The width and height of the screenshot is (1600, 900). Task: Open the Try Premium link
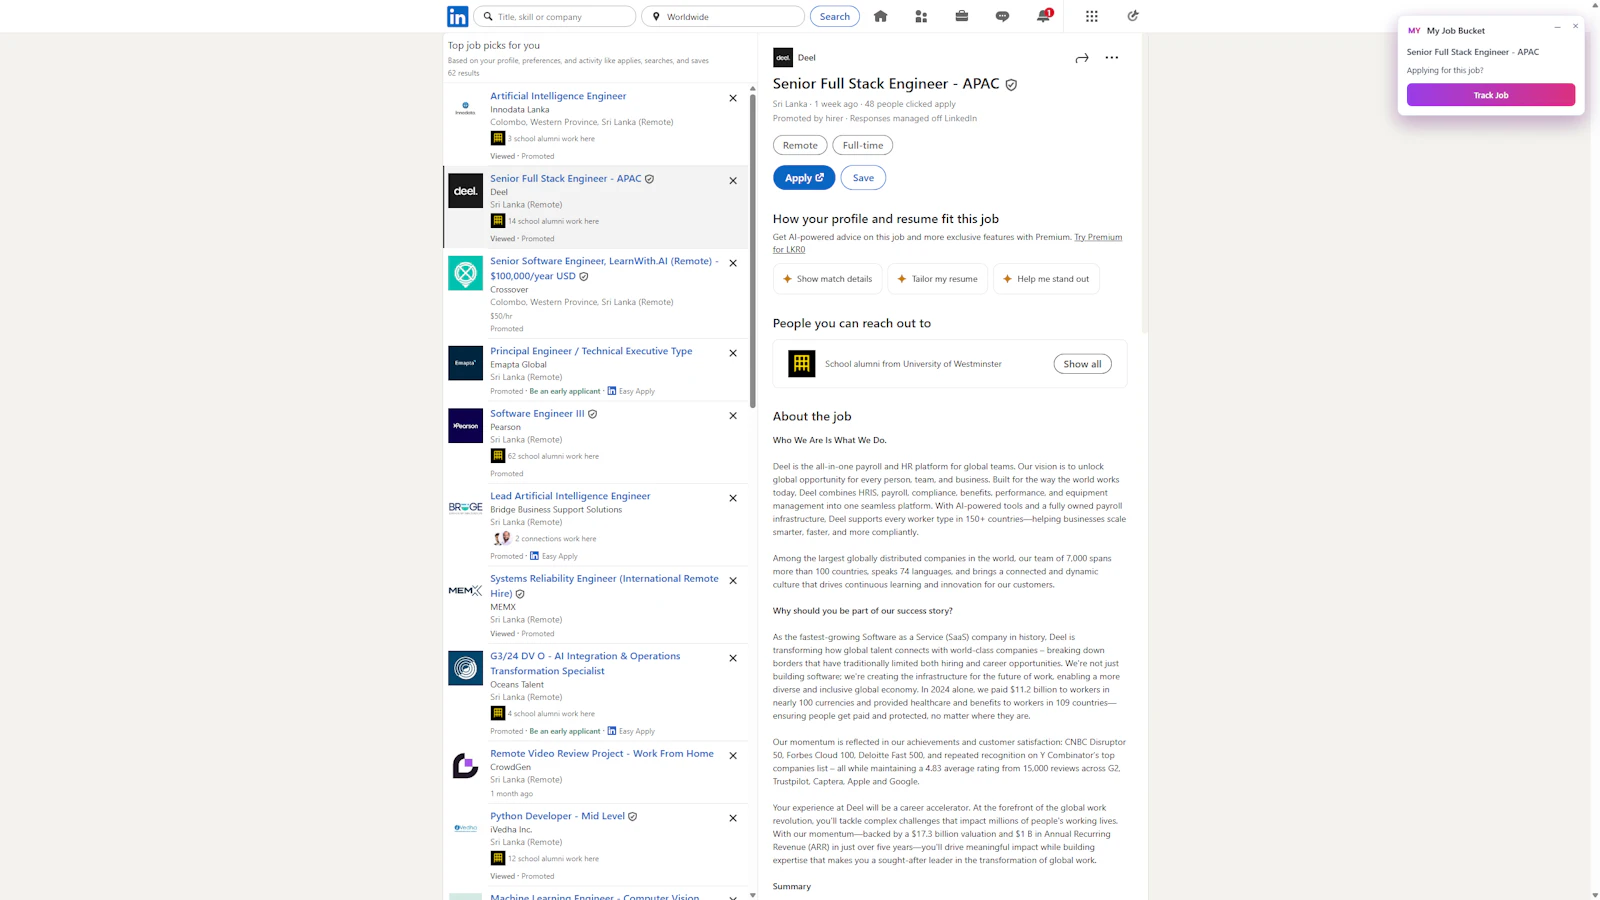click(1098, 237)
